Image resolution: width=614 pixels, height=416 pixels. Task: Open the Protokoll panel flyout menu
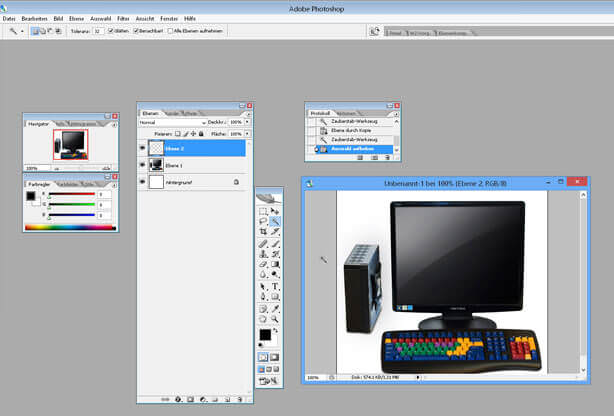(x=396, y=114)
